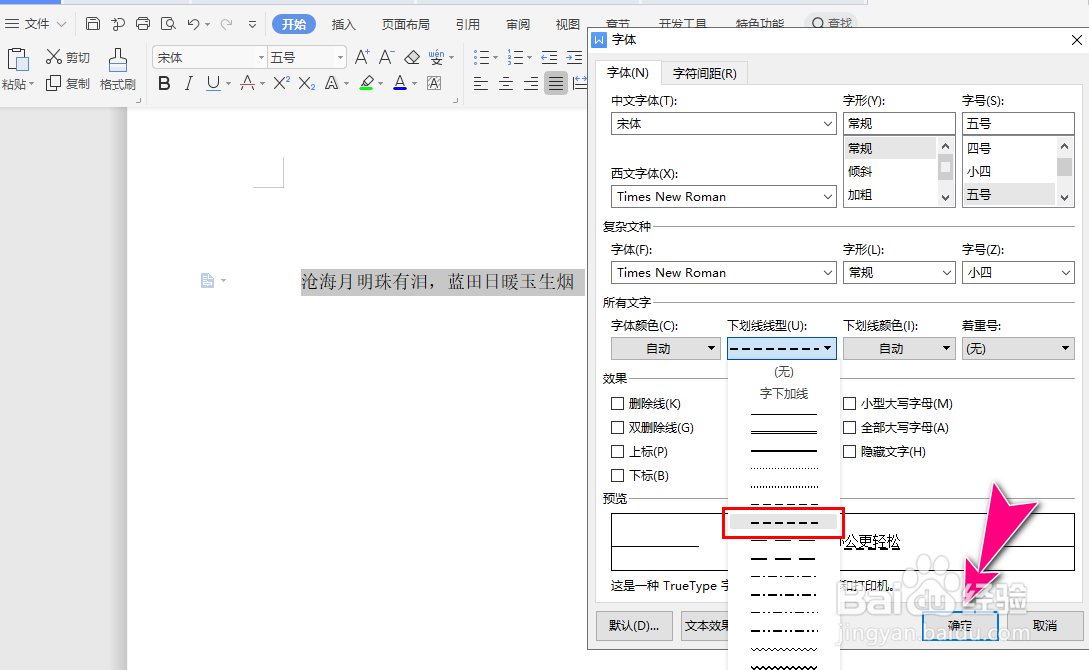Enable the 全部大写字母 all caps checkbox
Image resolution: width=1089 pixels, height=670 pixels.
(849, 427)
